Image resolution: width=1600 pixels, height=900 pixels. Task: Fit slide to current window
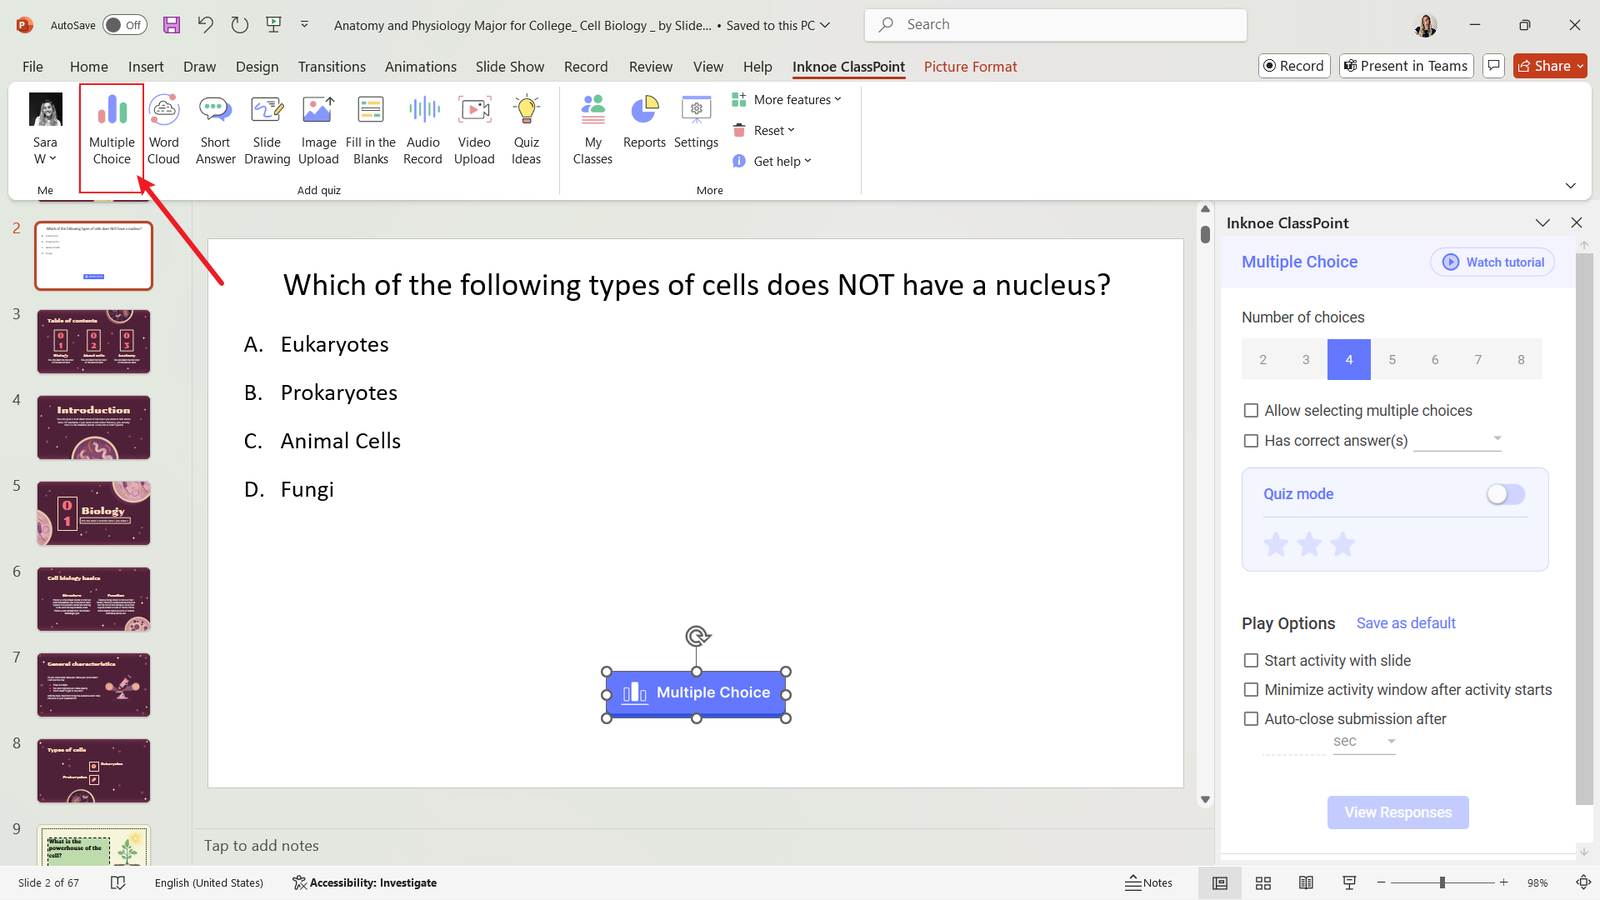click(1583, 883)
